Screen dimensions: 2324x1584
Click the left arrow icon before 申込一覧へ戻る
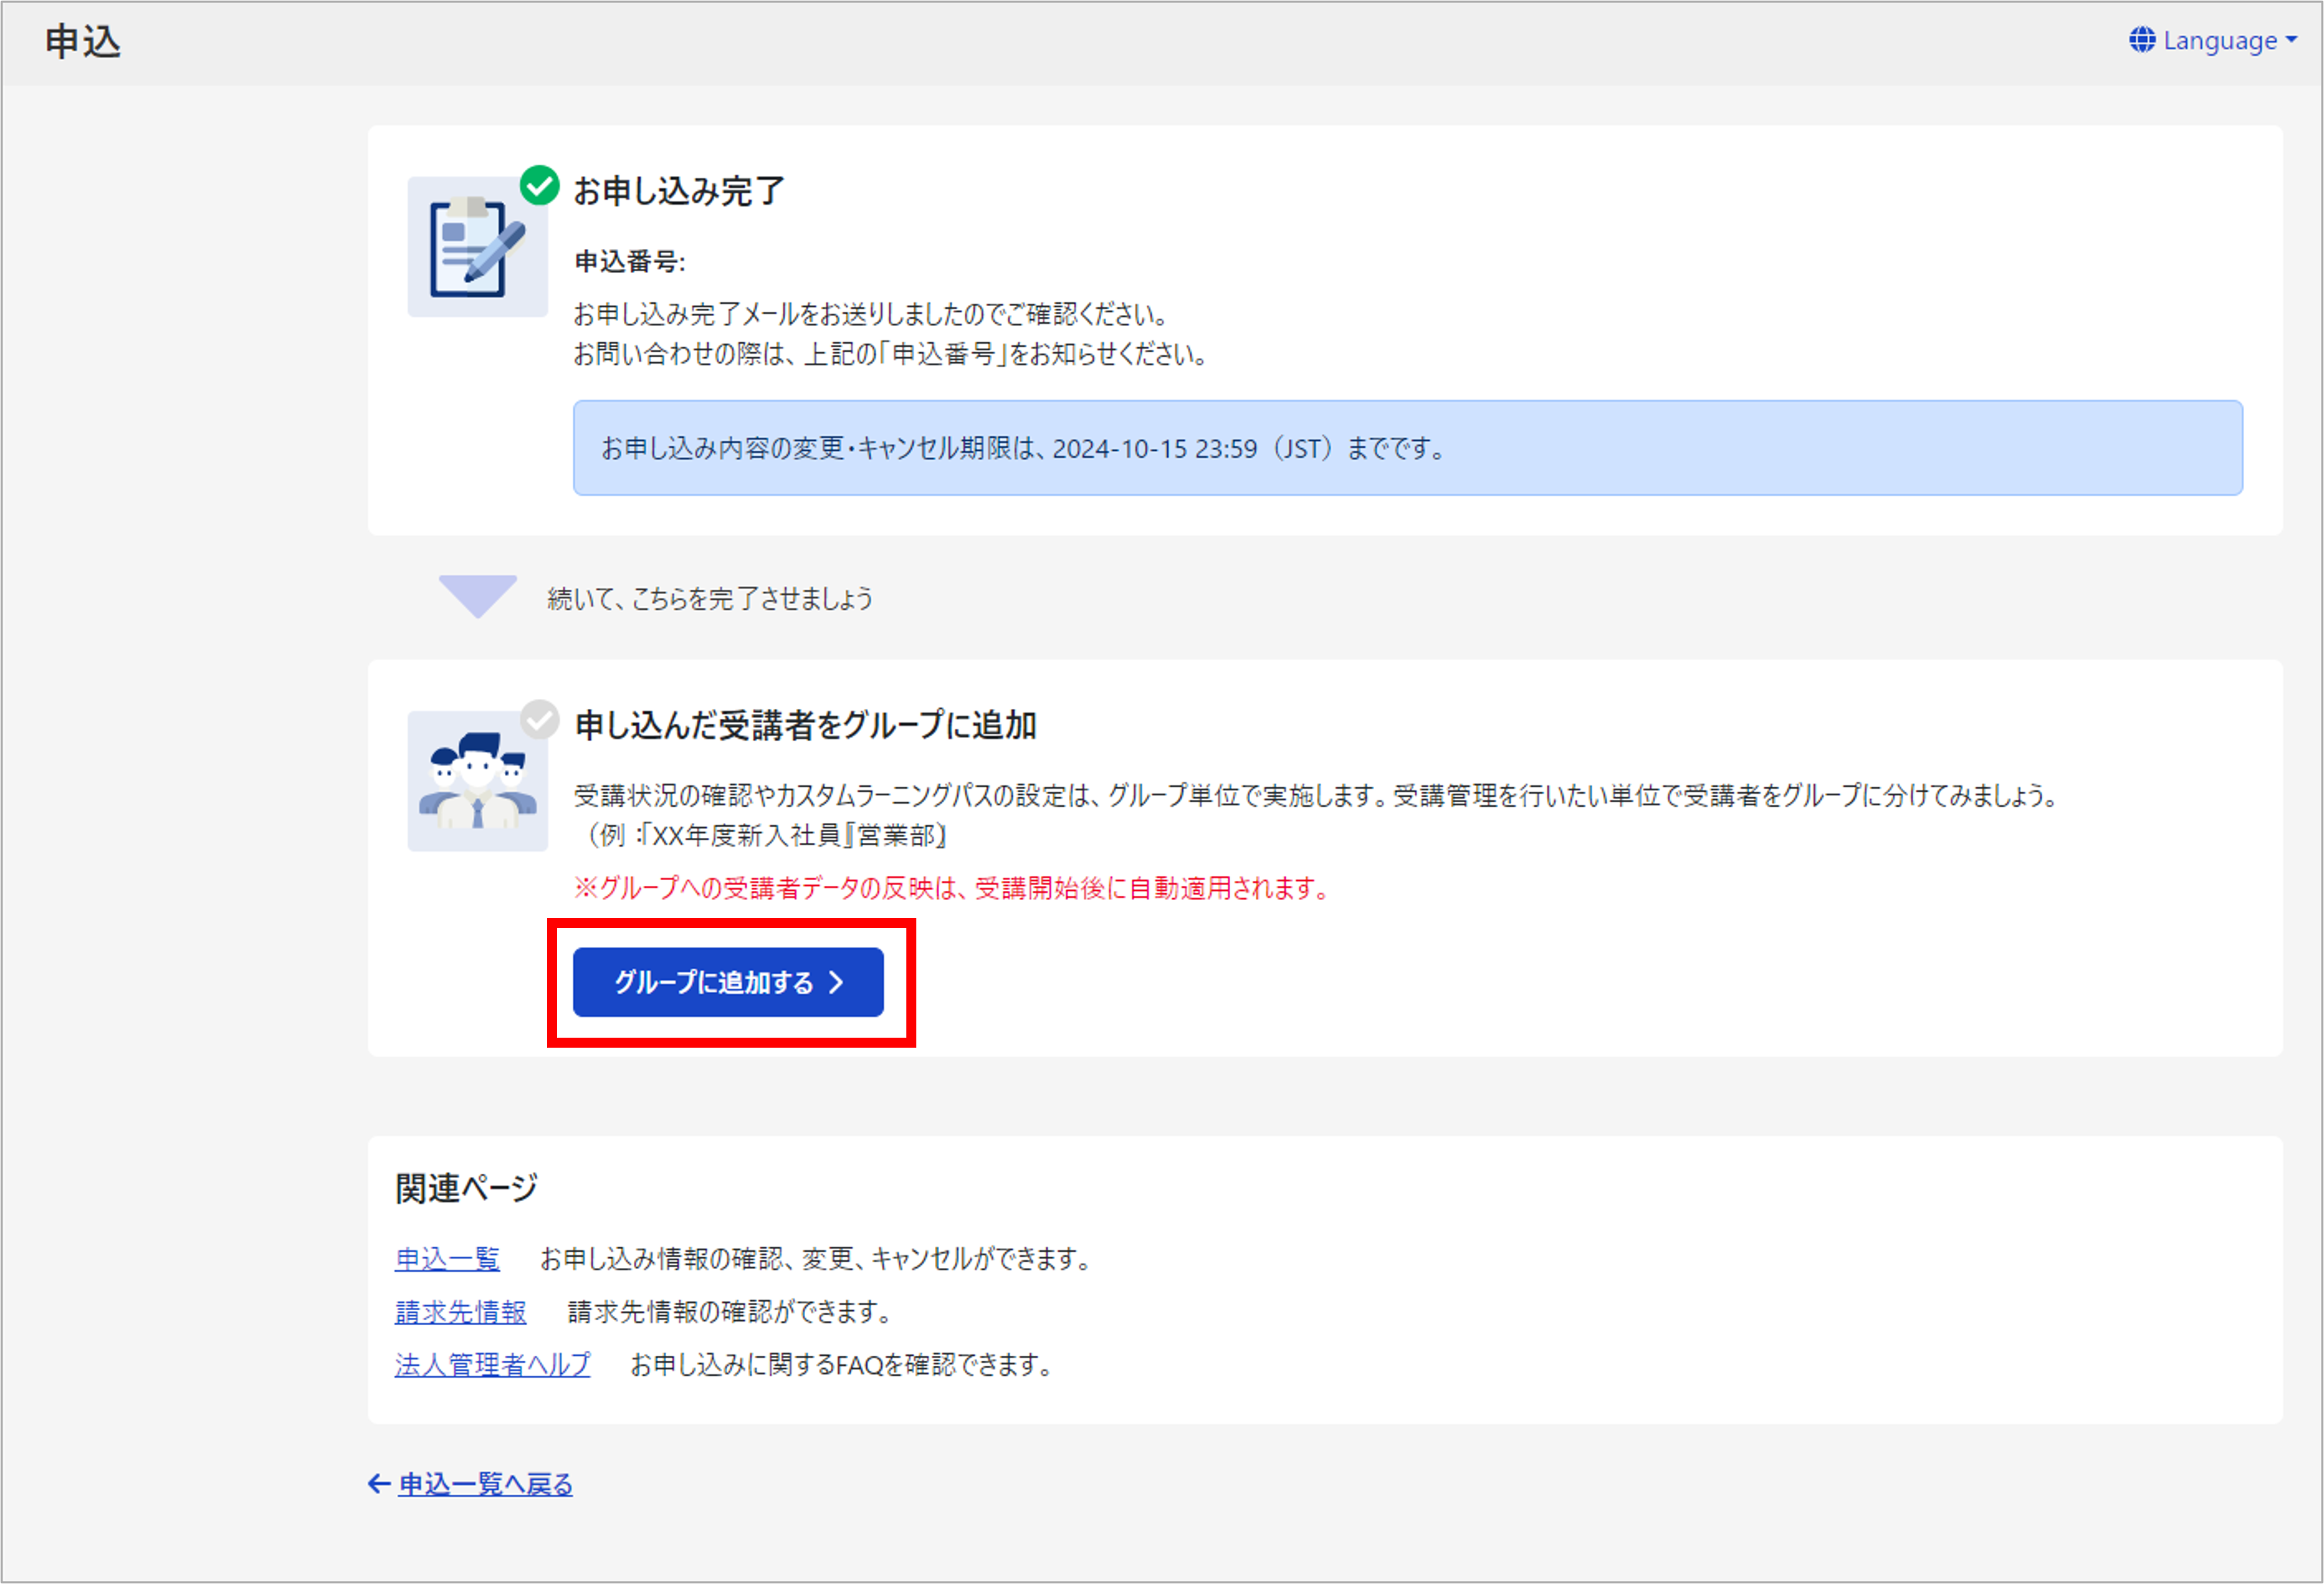379,1483
